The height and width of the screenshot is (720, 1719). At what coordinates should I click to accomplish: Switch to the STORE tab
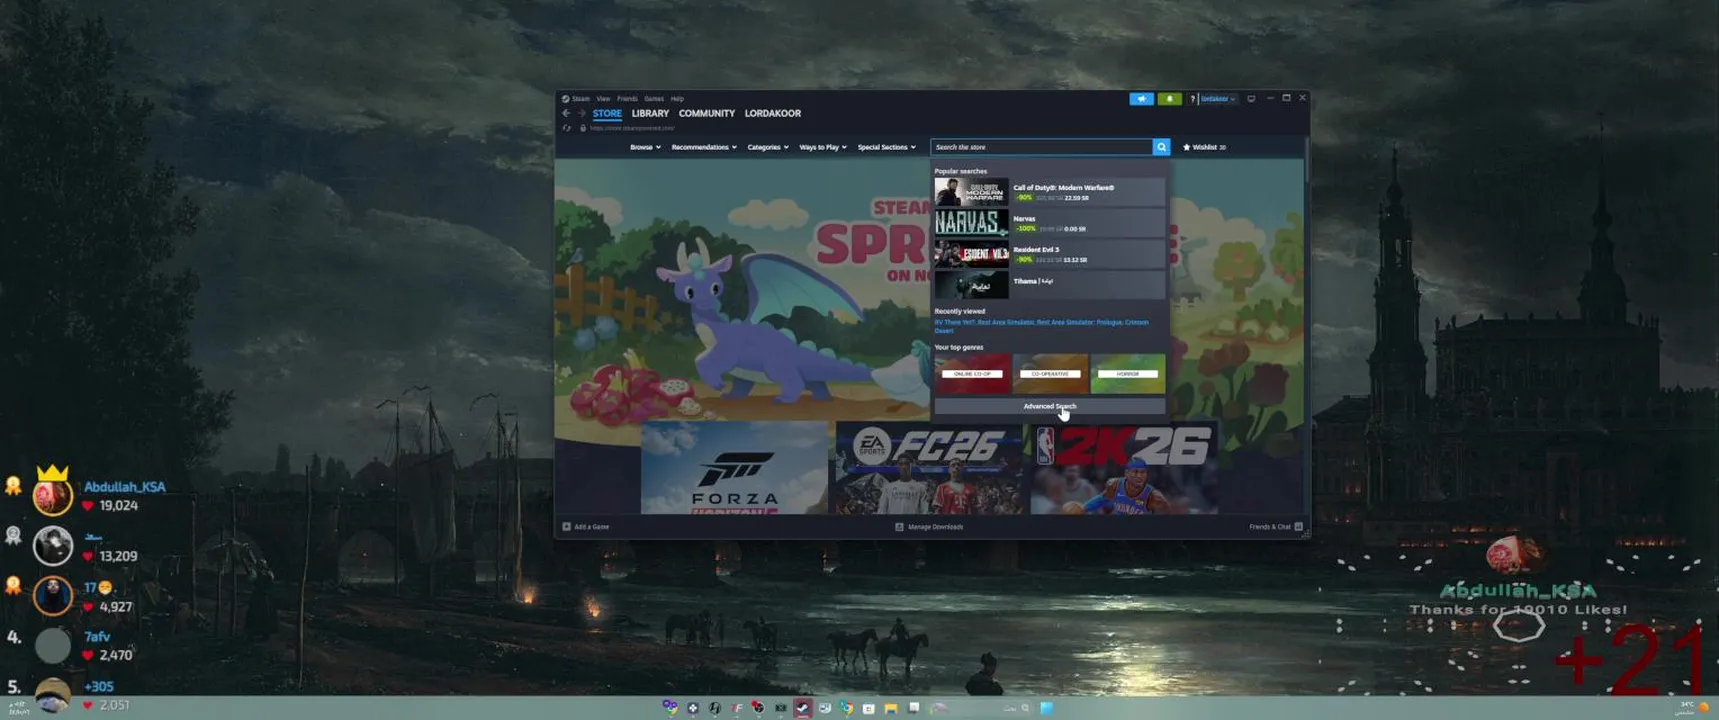[x=607, y=113]
